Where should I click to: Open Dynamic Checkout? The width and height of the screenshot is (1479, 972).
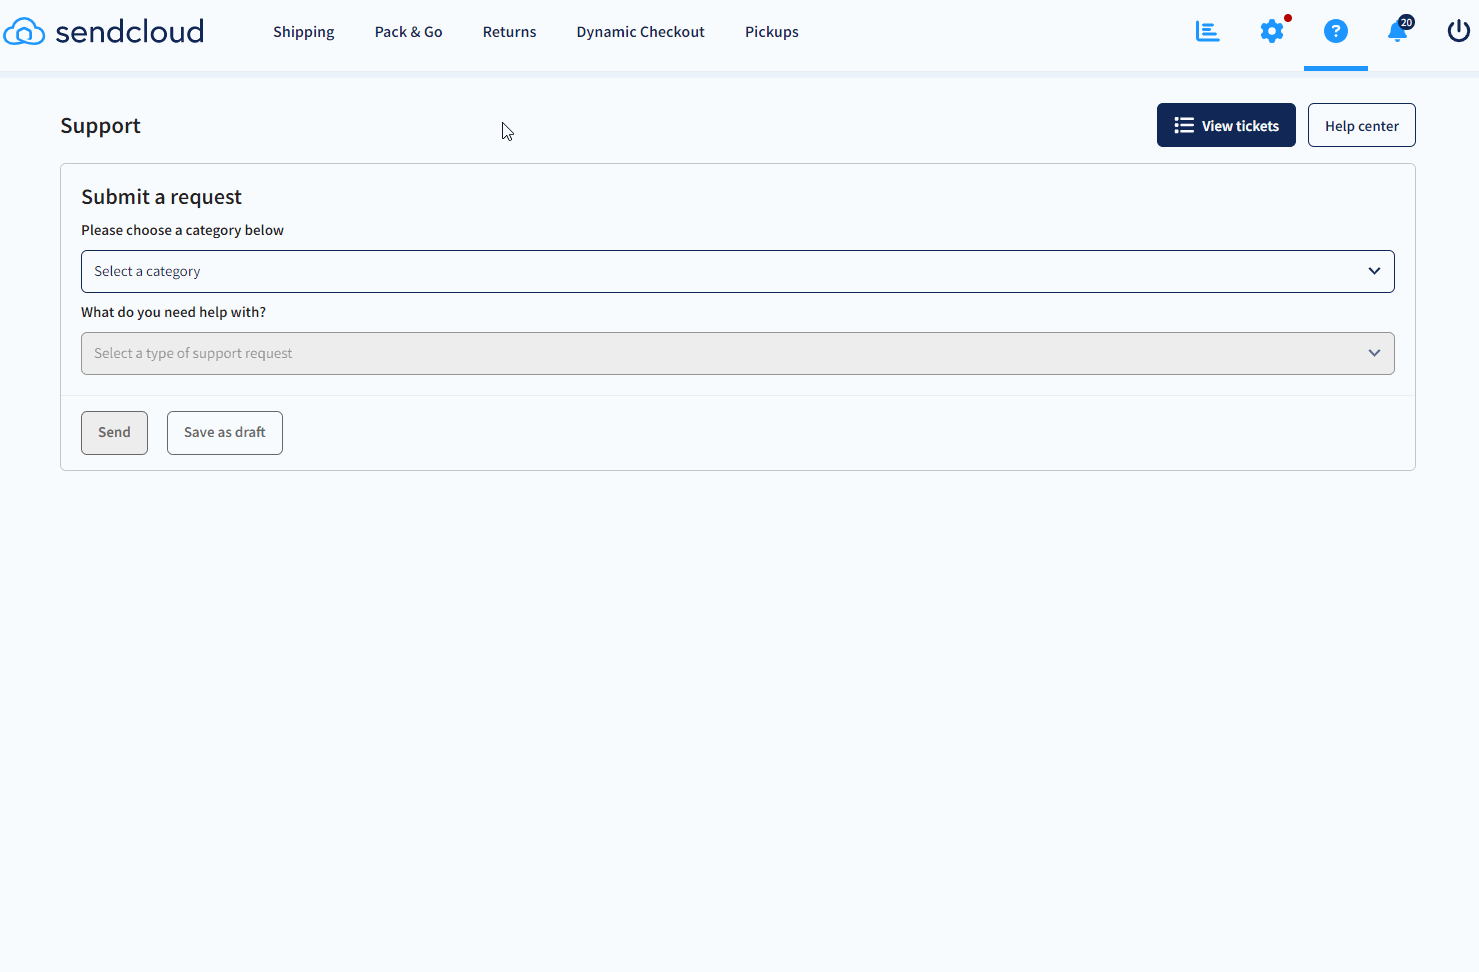[x=641, y=32]
